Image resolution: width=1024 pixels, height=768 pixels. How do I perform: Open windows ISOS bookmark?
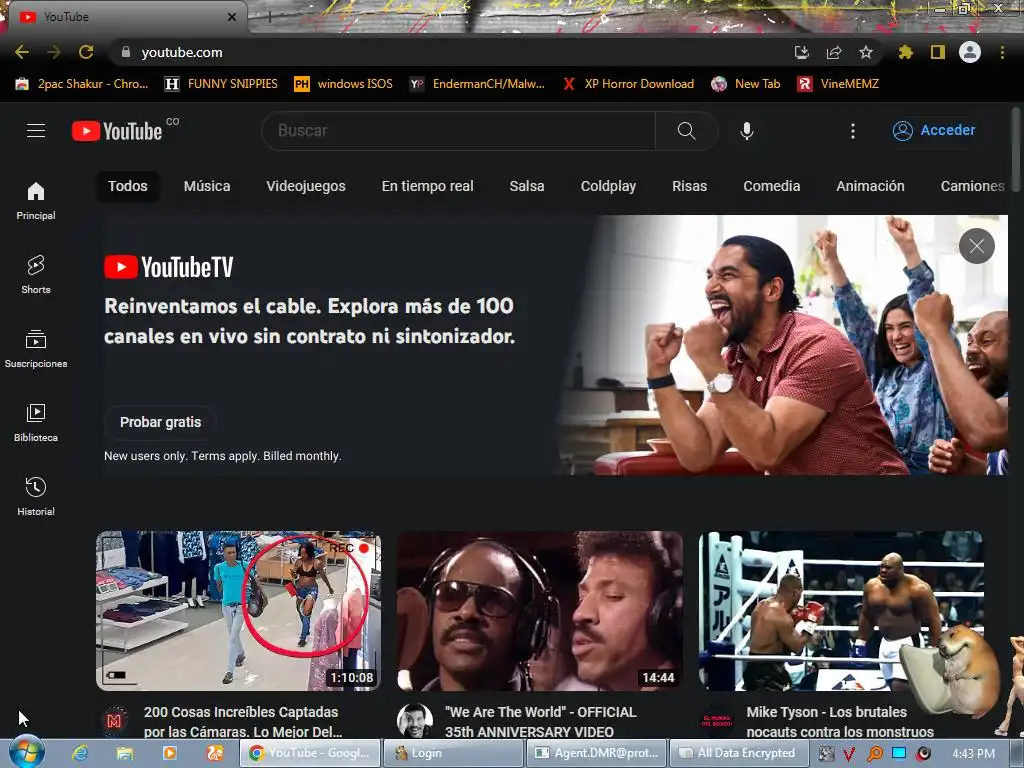pos(344,84)
